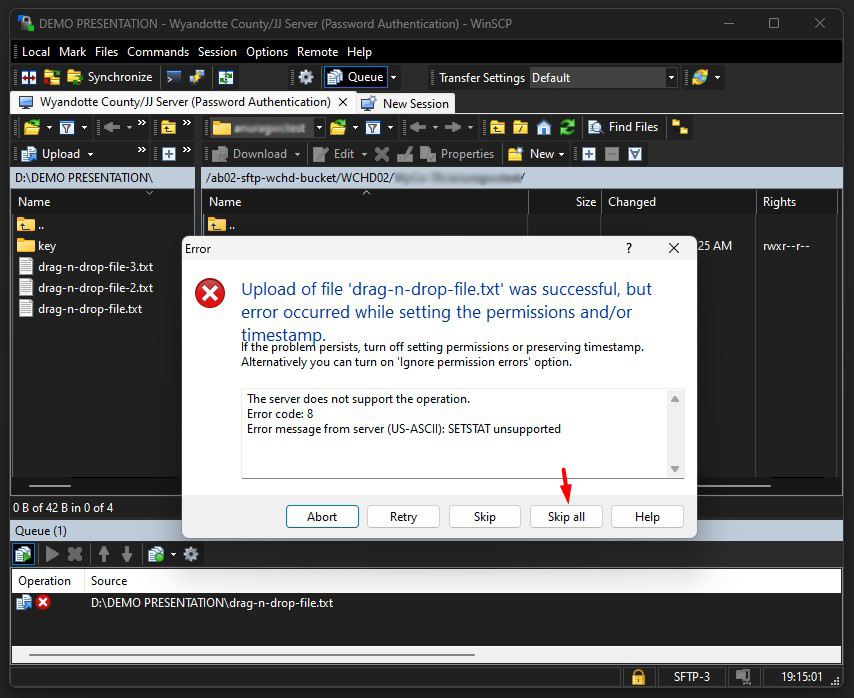854x698 pixels.
Task: Click the Rename icon in remote toolbar
Action: coord(405,154)
